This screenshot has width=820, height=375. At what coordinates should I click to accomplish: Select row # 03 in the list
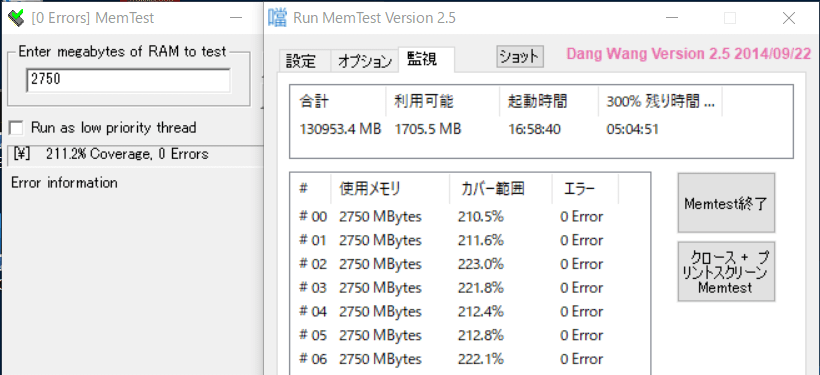point(470,288)
